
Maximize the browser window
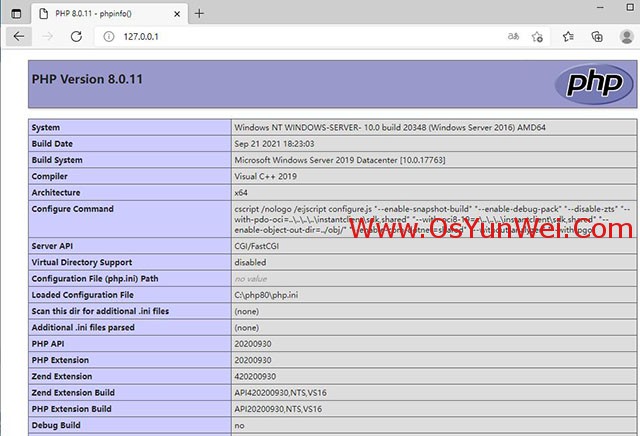(630, 7)
